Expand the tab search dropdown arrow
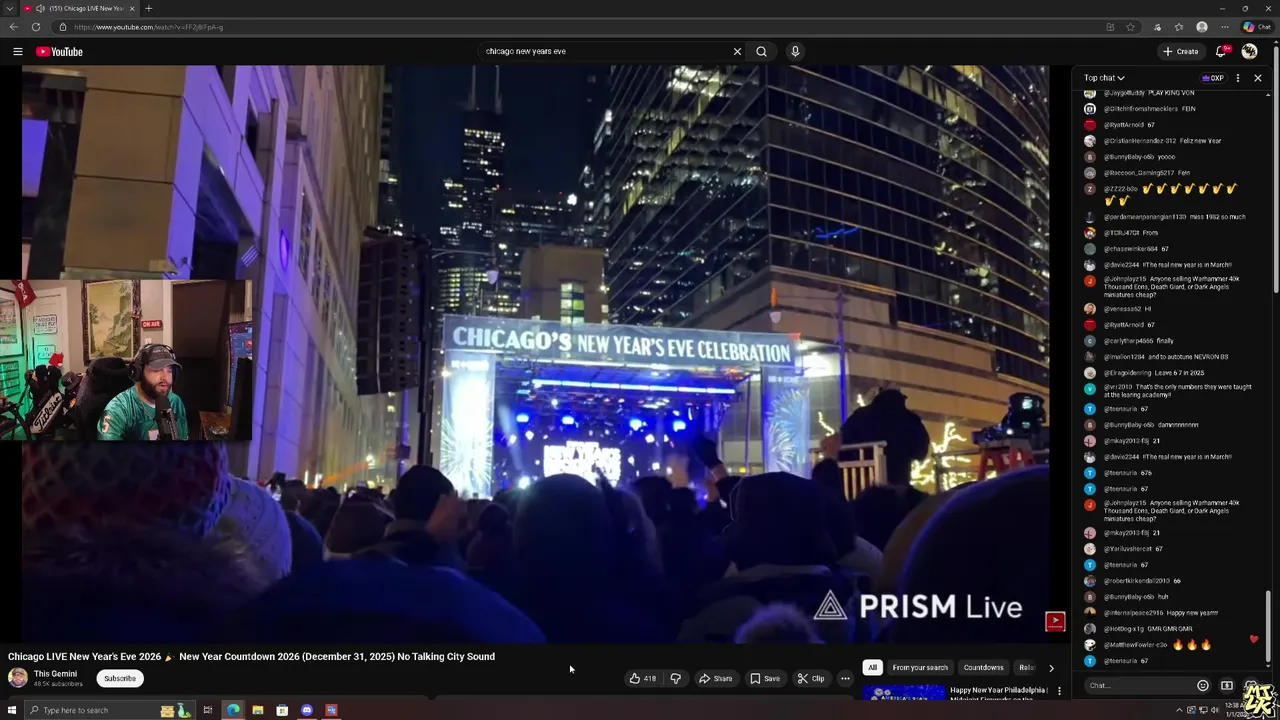The image size is (1280, 720). (x=10, y=8)
